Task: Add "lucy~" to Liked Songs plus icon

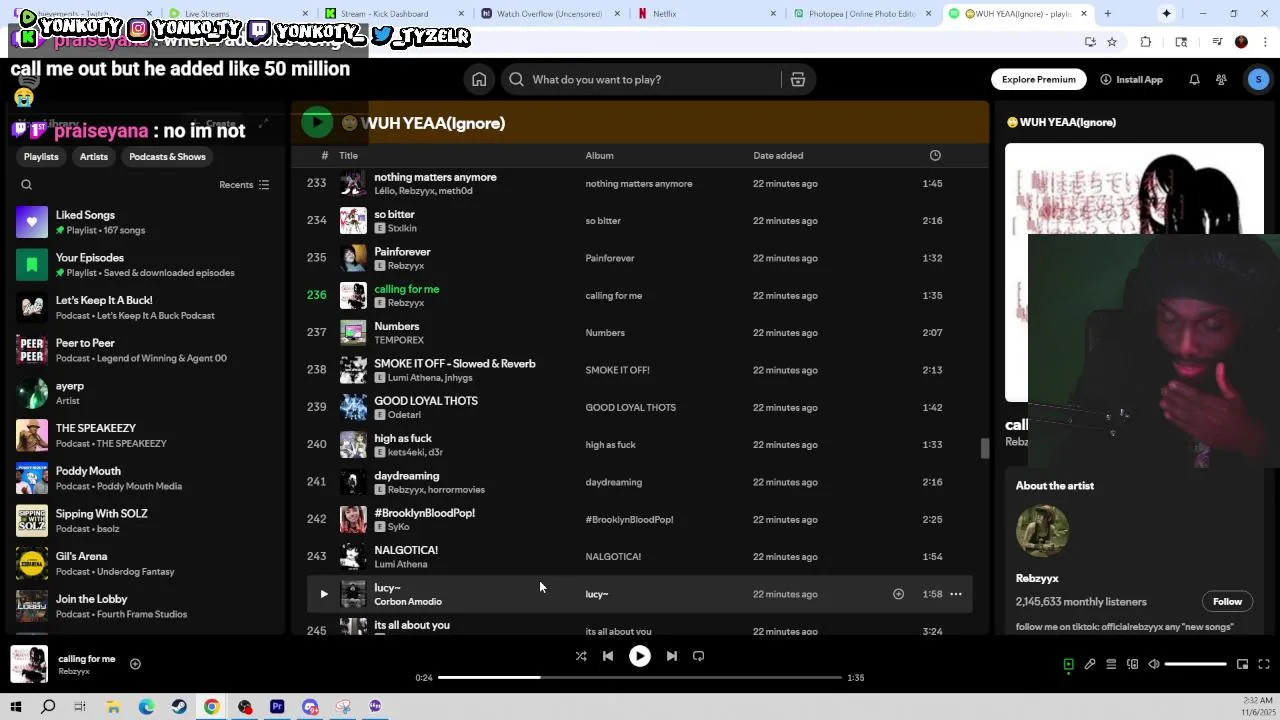Action: (898, 594)
